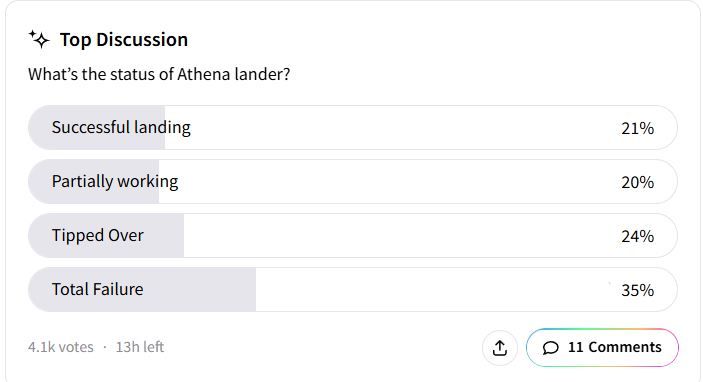Click the sparkle icon beside Top Discussion
The width and height of the screenshot is (703, 382).
point(39,39)
